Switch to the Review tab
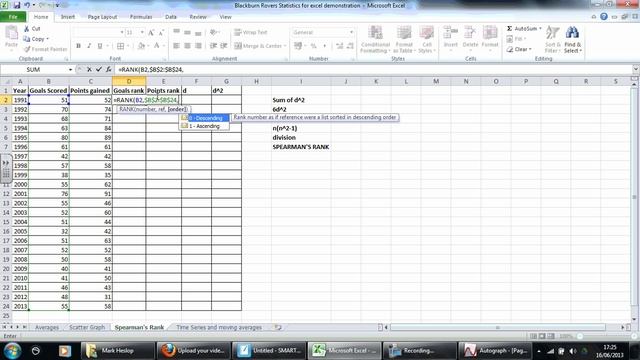Screen dimensions: 640x360 [198, 17]
